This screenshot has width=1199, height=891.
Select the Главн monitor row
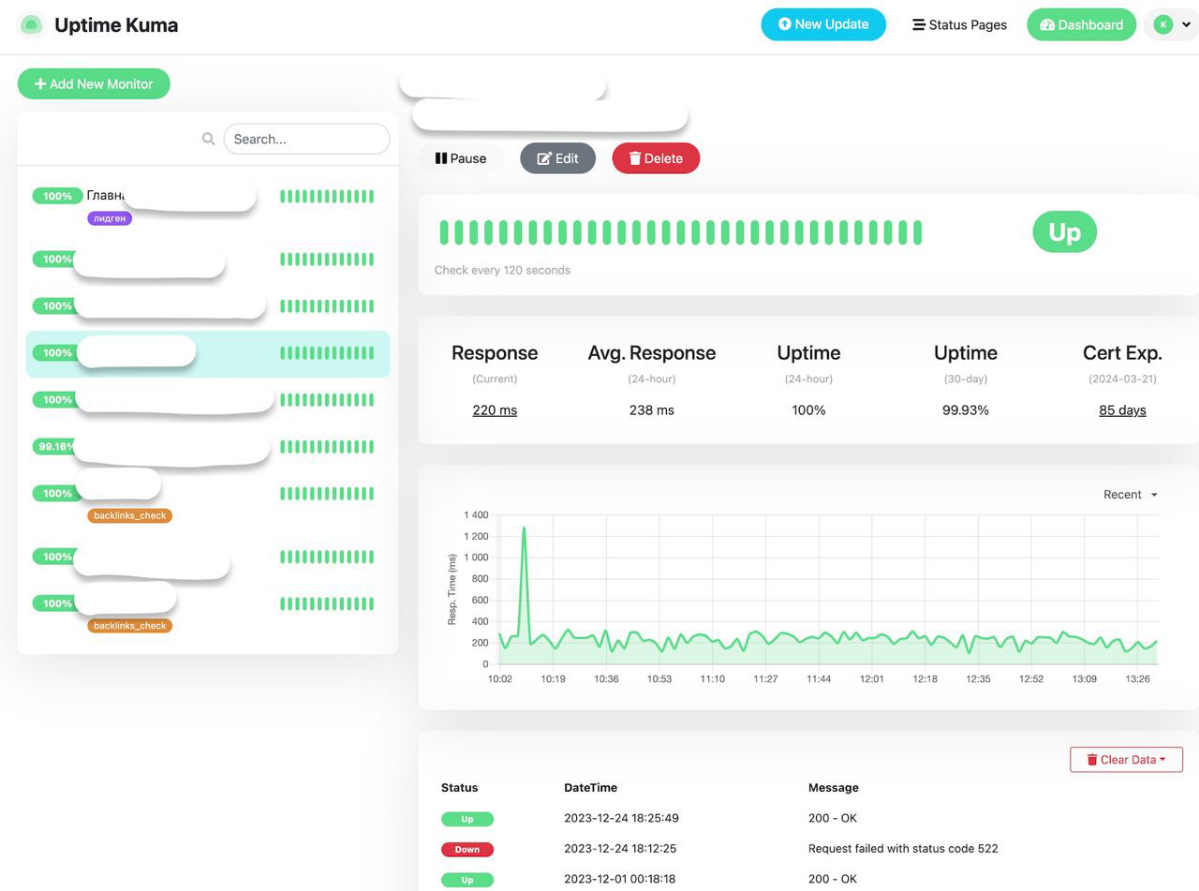pyautogui.click(x=207, y=206)
